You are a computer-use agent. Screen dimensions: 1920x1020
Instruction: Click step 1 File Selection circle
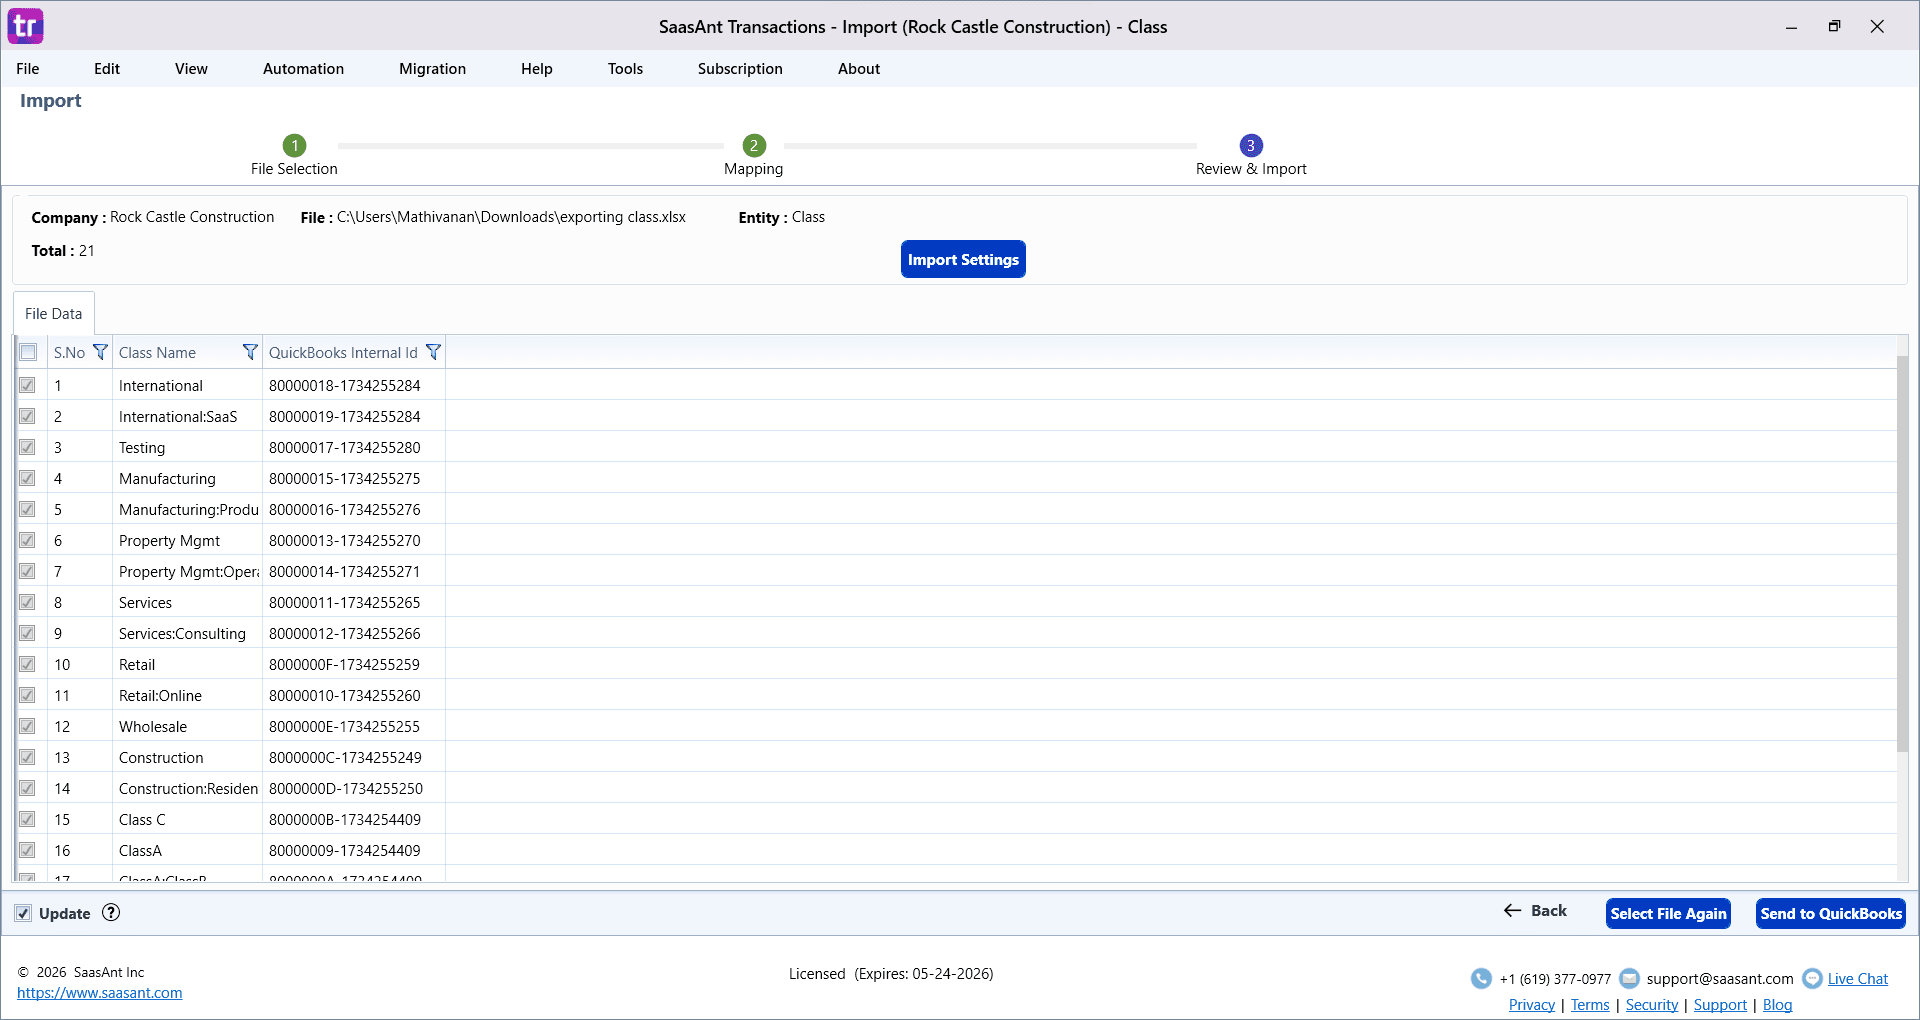coord(294,145)
